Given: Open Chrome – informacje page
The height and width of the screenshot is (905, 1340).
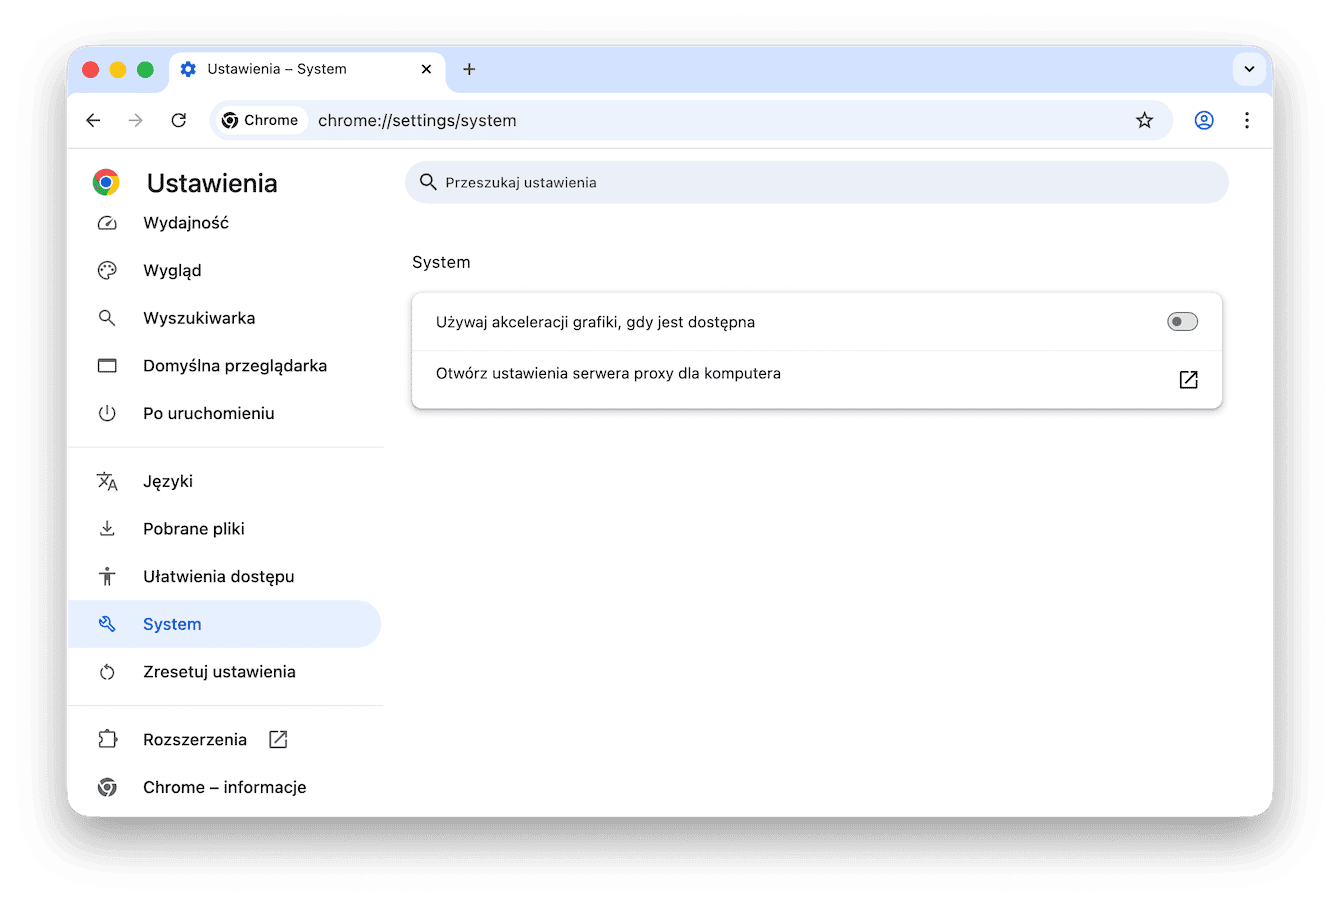Looking at the screenshot, I should coord(225,787).
